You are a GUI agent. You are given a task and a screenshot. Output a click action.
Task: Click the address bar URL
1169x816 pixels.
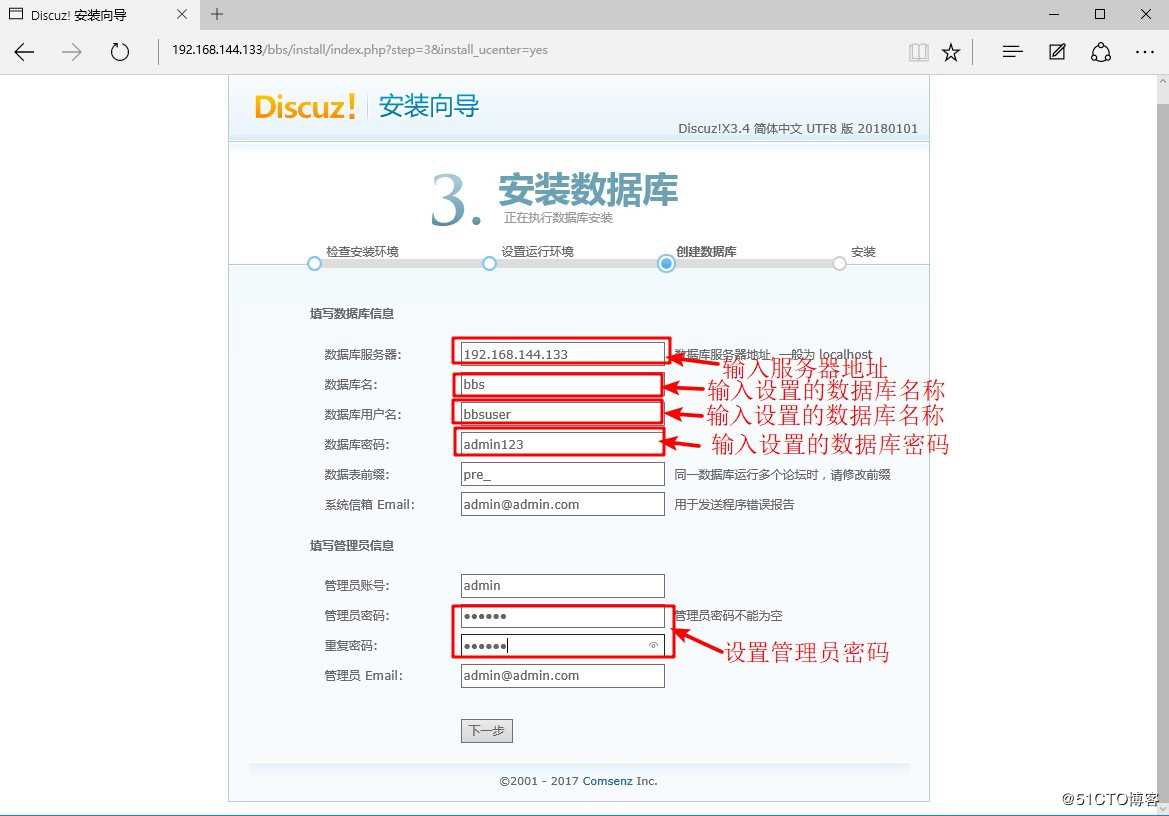pyautogui.click(x=360, y=50)
